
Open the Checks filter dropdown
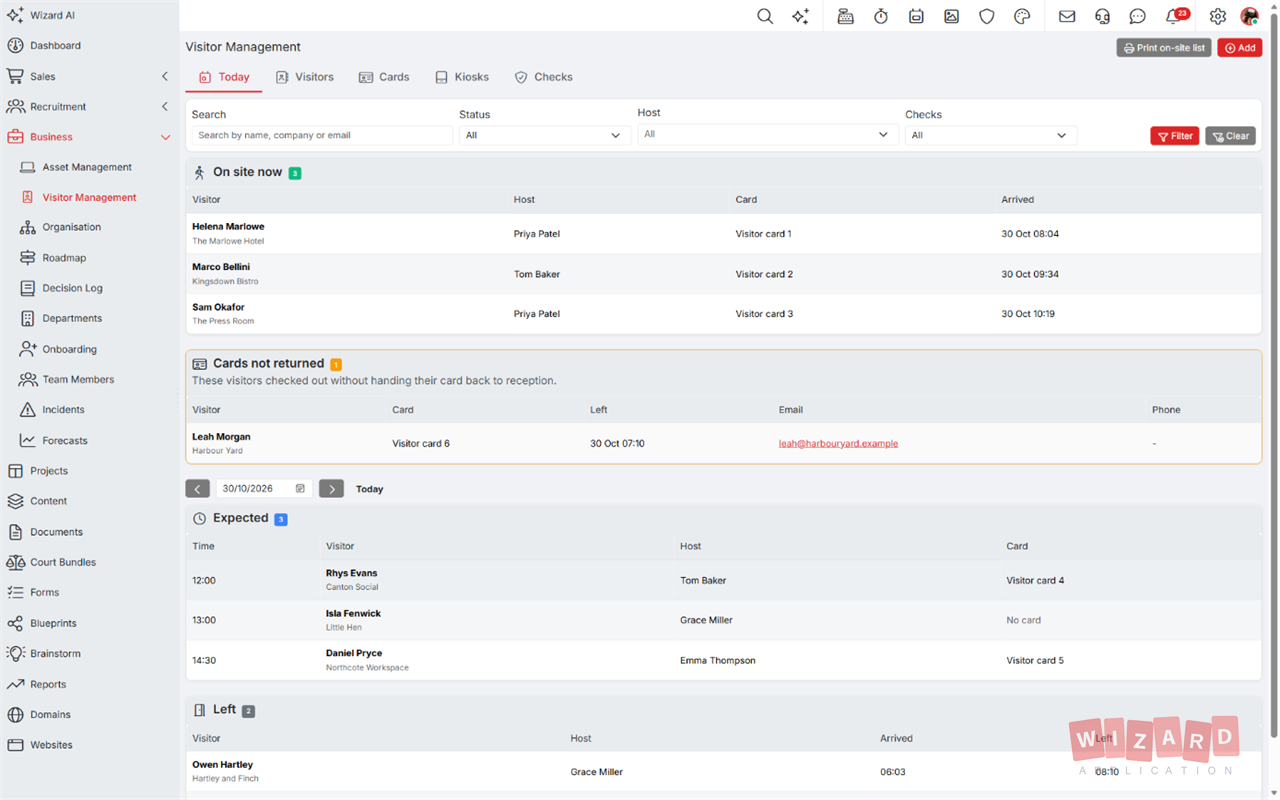991,135
